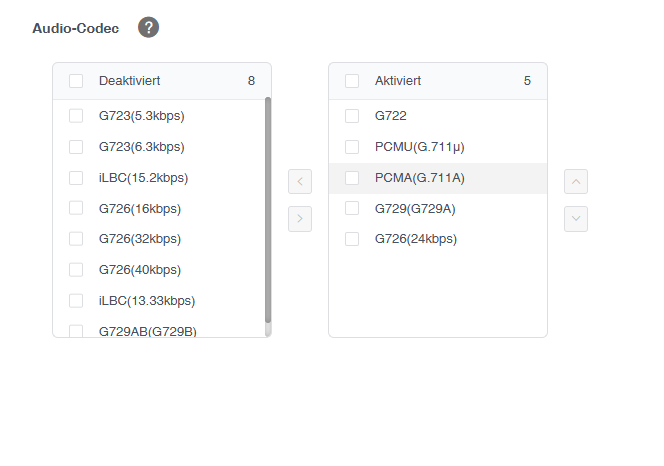Check the iLBC(15.2kbps) checkbox
Viewport: 664px width, 466px height.
[76, 178]
